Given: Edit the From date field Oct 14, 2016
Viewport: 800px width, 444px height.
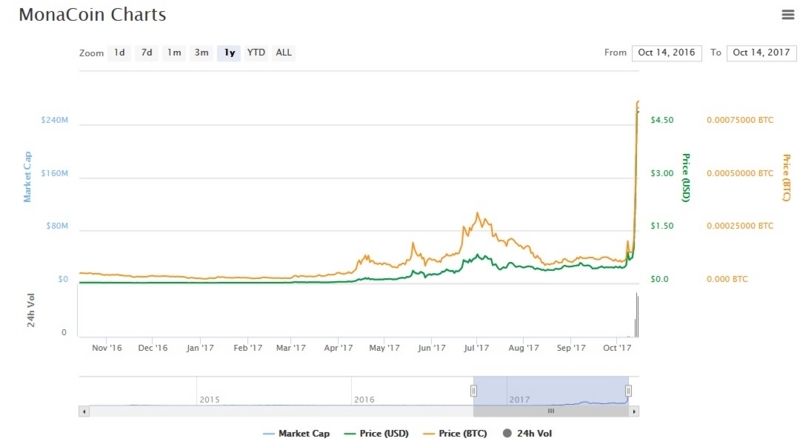Looking at the screenshot, I should pos(666,53).
